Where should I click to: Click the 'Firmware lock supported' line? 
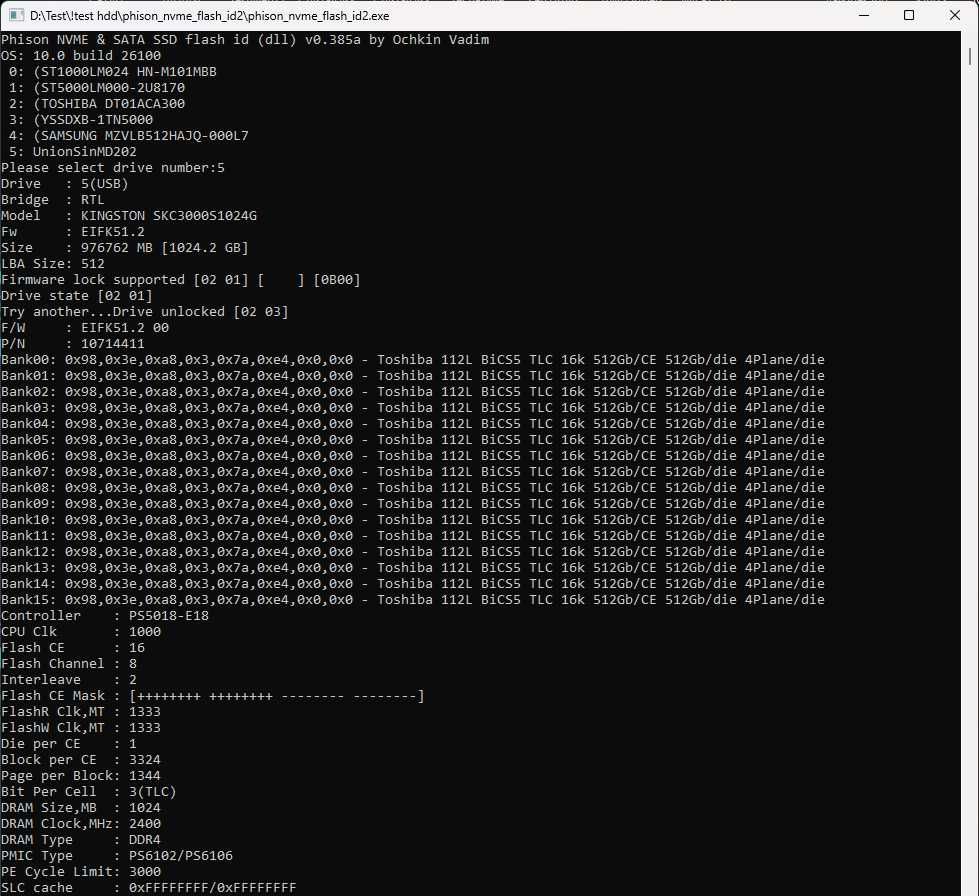pyautogui.click(x=181, y=280)
